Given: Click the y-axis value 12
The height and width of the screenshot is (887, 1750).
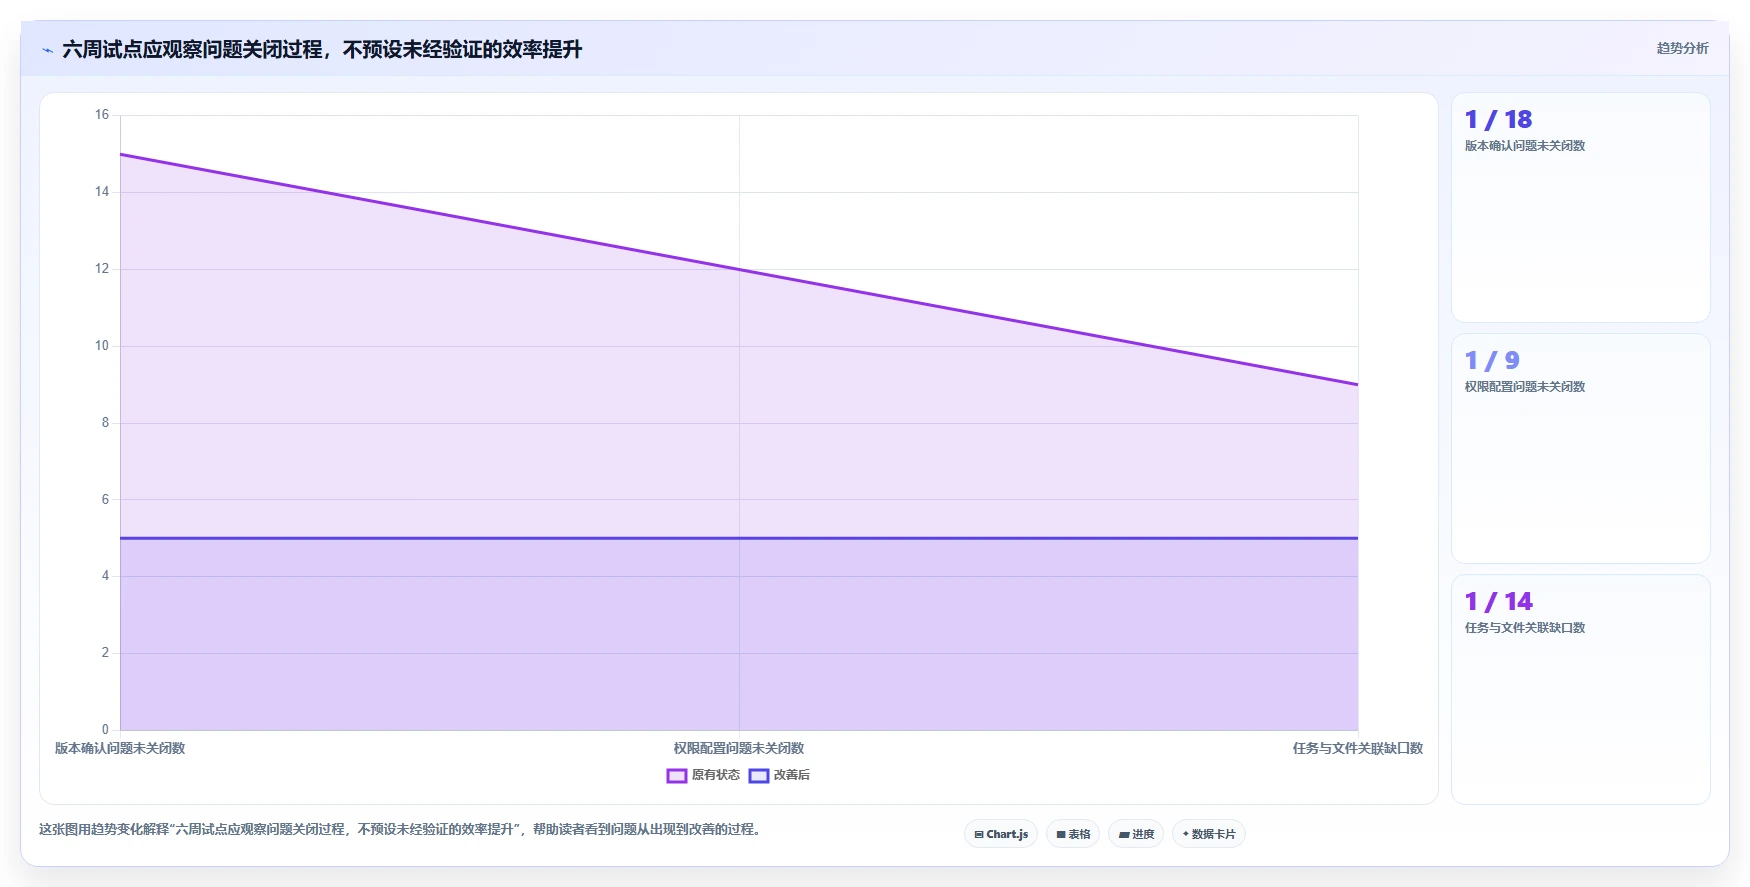Looking at the screenshot, I should click(x=102, y=269).
